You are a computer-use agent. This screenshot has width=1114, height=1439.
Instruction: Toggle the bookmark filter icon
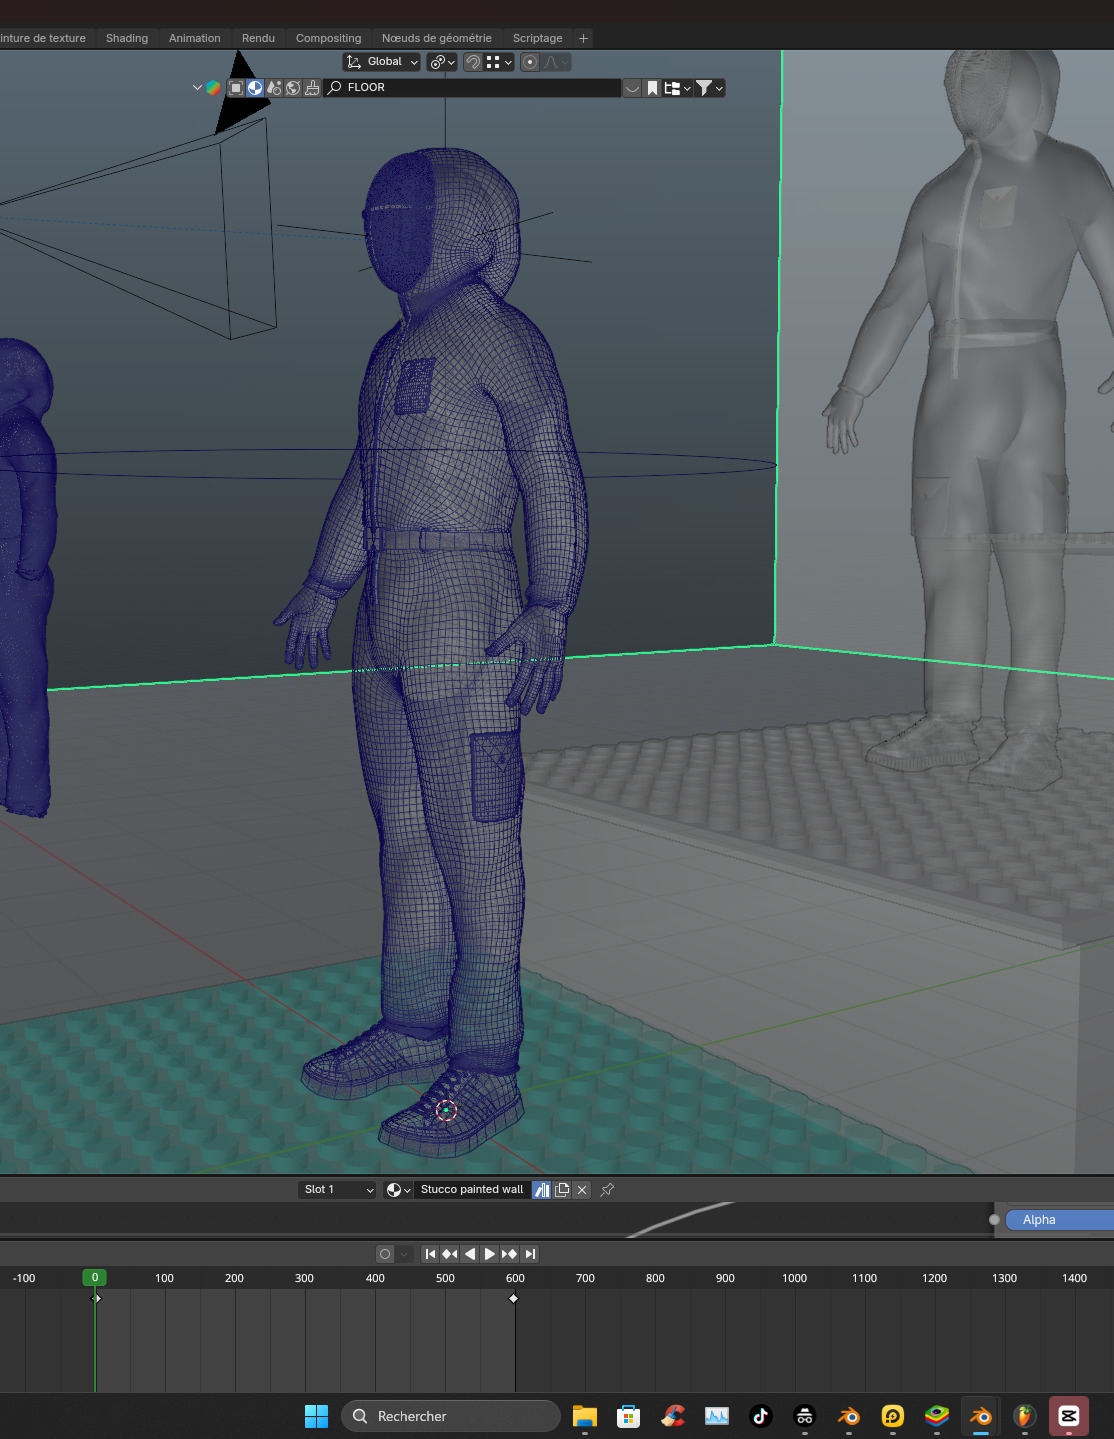coord(652,88)
